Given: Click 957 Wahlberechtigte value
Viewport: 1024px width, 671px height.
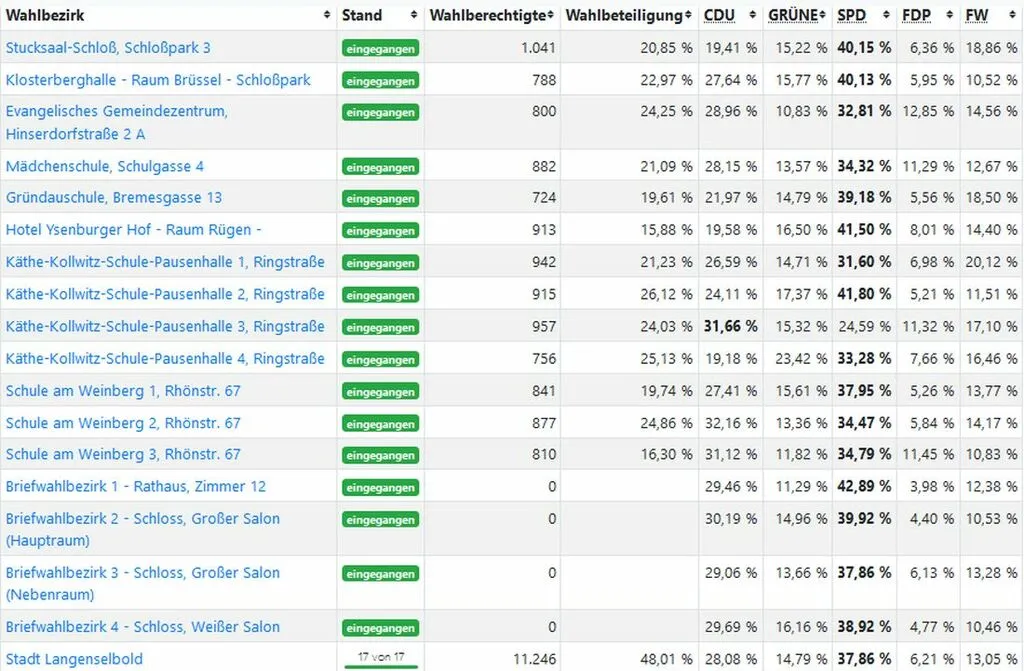Looking at the screenshot, I should click(543, 326).
